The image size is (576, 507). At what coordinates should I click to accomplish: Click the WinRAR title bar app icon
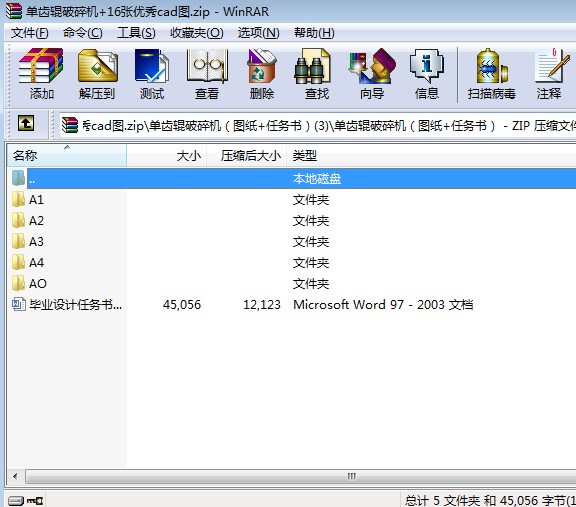click(x=14, y=11)
